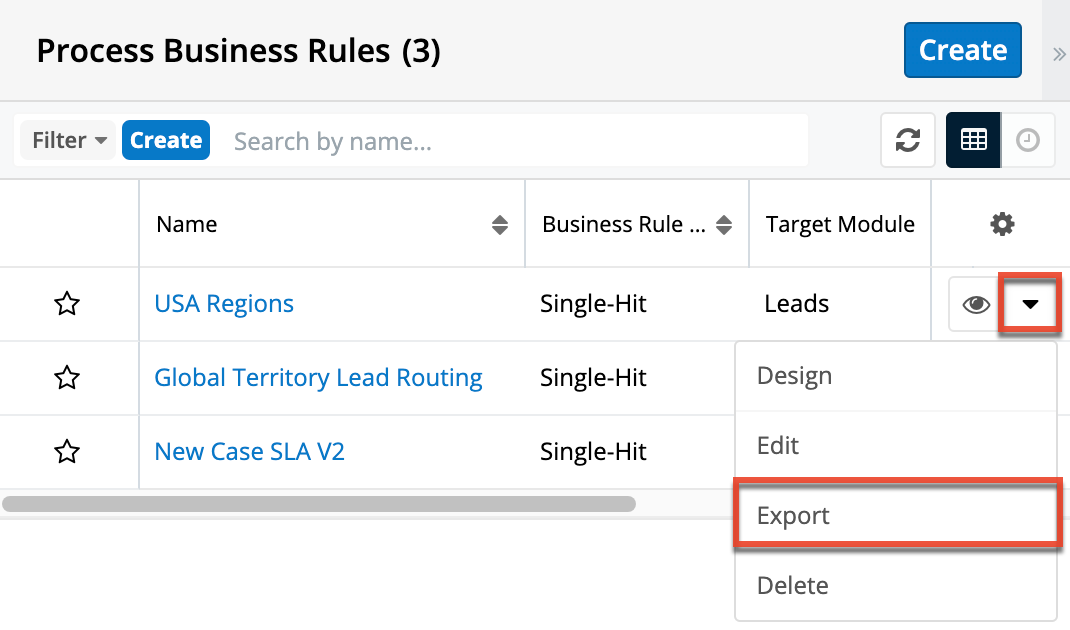Collapse side panel with double chevron
The height and width of the screenshot is (630, 1070).
(x=1059, y=54)
